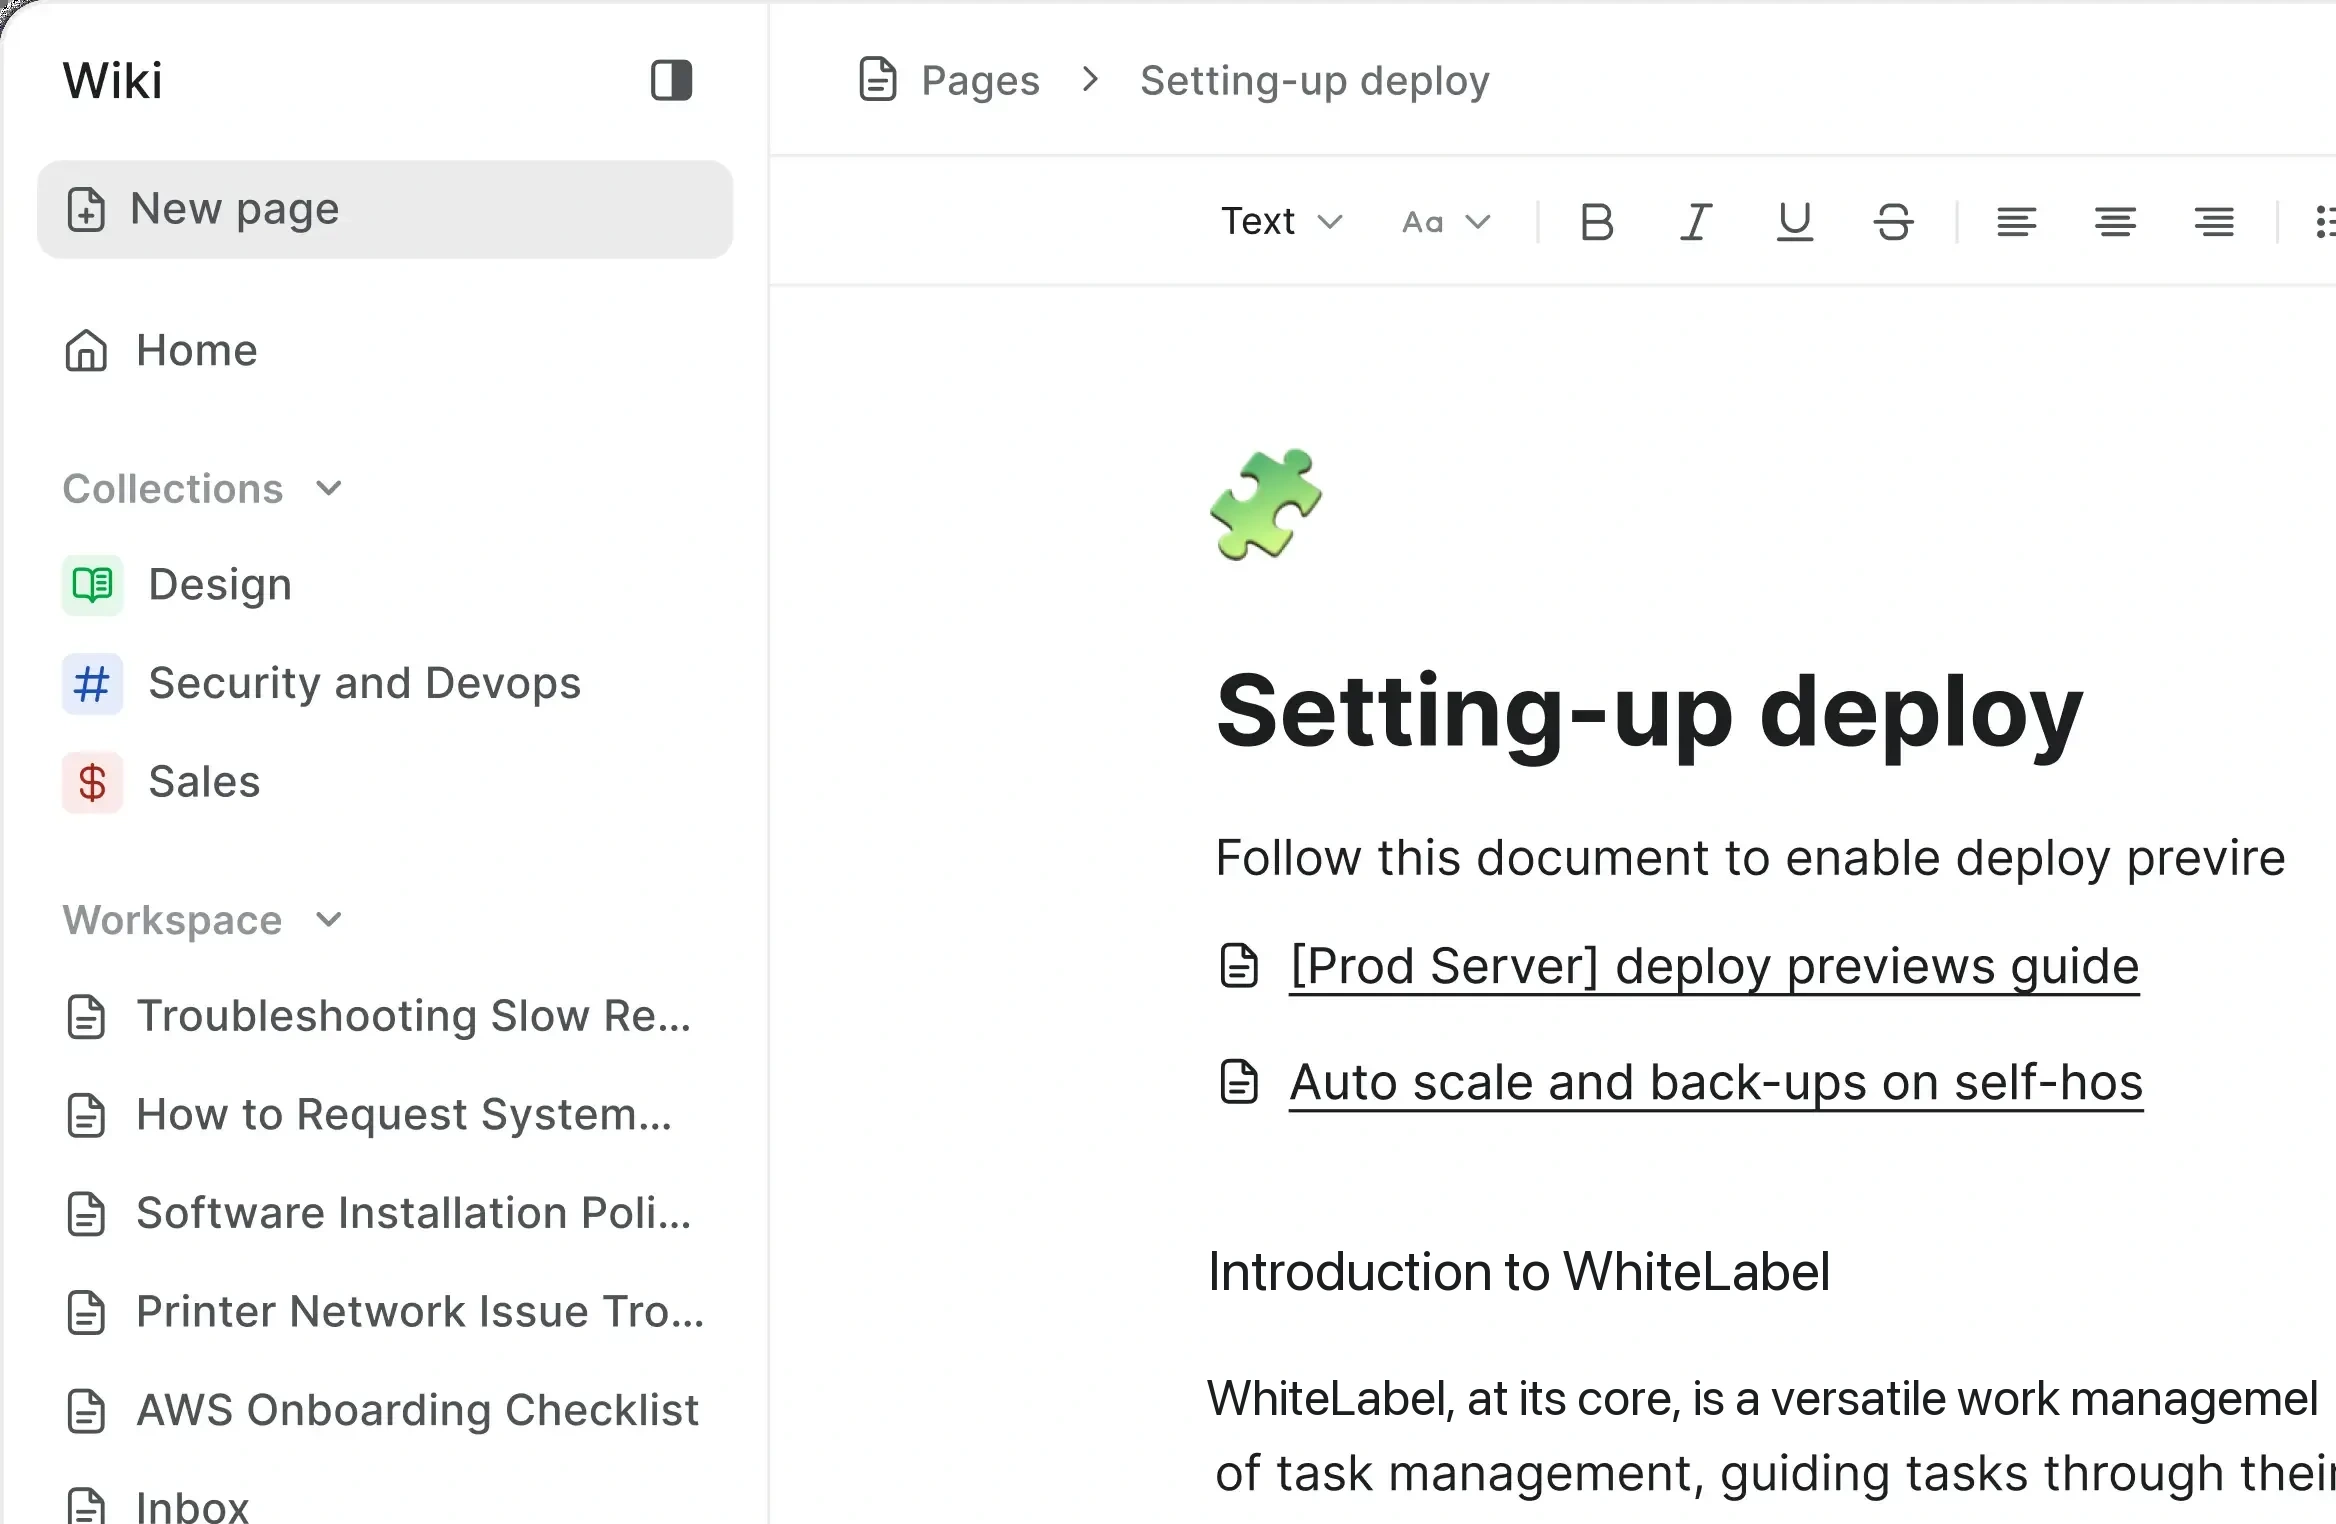This screenshot has height=1524, width=2336.
Task: Align text right
Action: pyautogui.click(x=2214, y=221)
